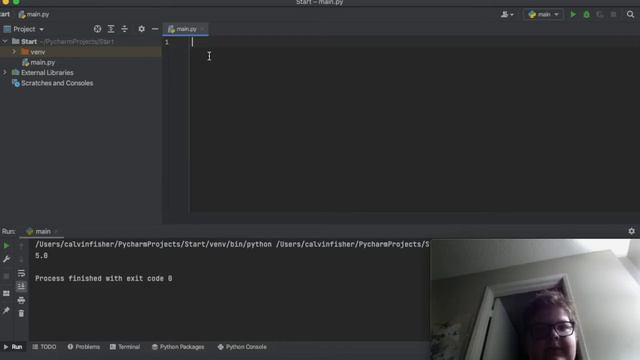Click the Run panel stop icon

point(7,276)
